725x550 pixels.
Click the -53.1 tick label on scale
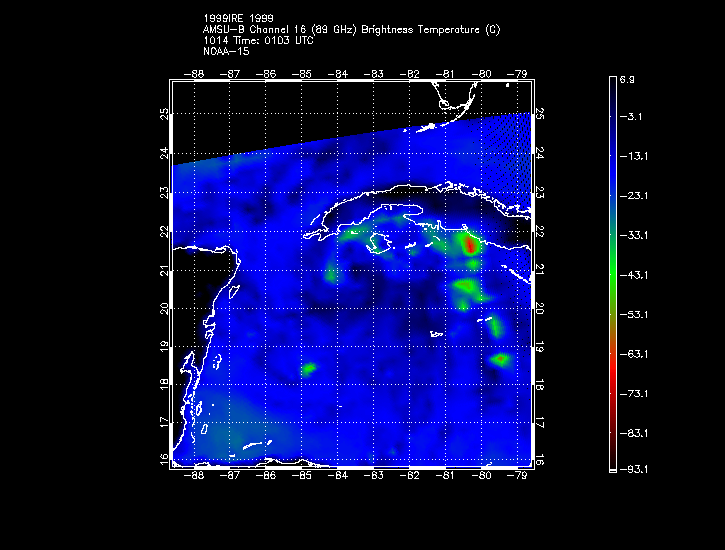tap(634, 315)
